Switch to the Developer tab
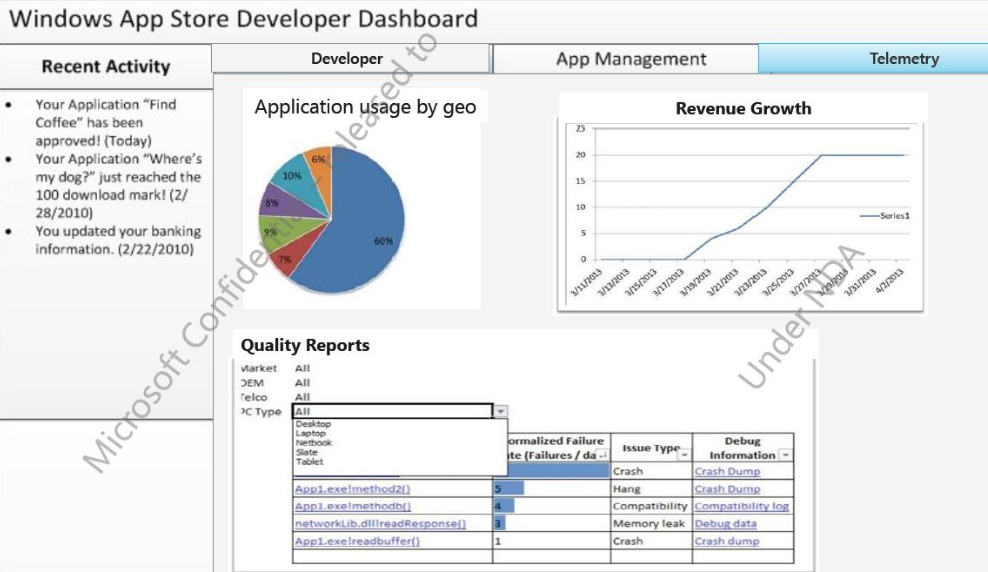The height and width of the screenshot is (572, 988). [x=347, y=59]
